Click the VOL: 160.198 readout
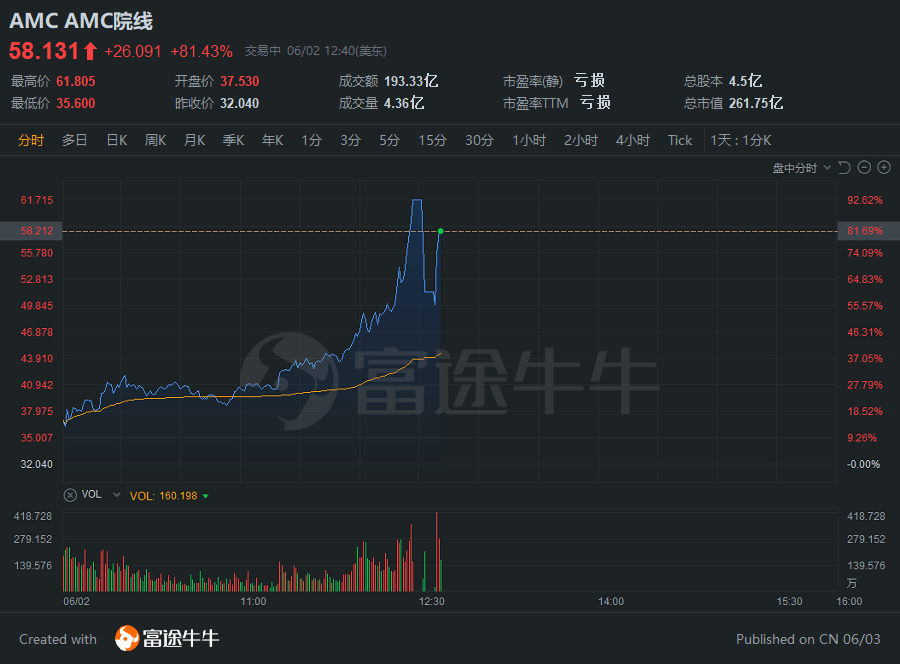This screenshot has height=664, width=900. pos(164,496)
